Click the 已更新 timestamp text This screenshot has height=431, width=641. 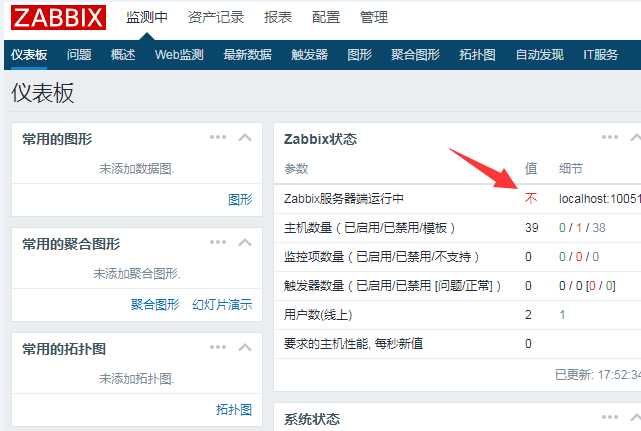pyautogui.click(x=598, y=375)
